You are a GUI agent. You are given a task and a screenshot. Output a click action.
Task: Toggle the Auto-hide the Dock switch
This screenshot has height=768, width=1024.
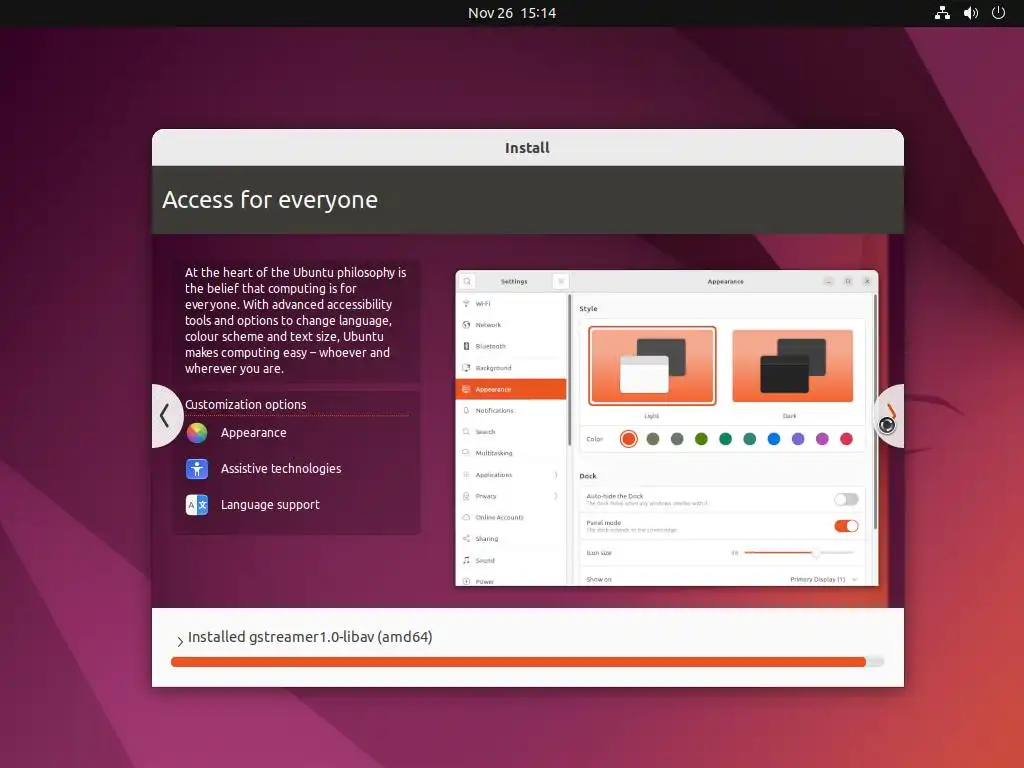(x=846, y=500)
